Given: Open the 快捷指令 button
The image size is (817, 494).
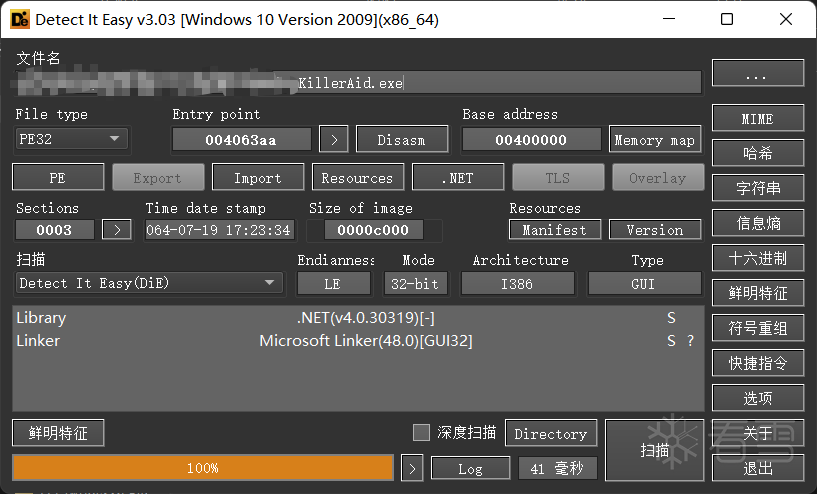Looking at the screenshot, I should [x=758, y=363].
